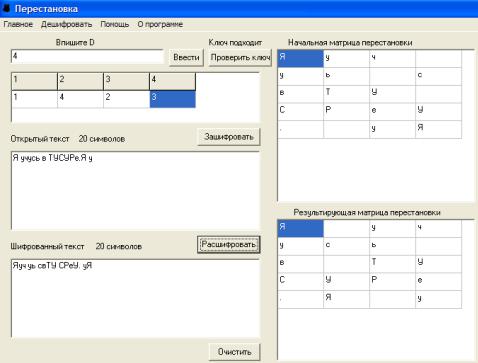Viewport: 478px width, 363px height.
Task: Select the Т cell in Результирующая матрица
Action: 392,264
